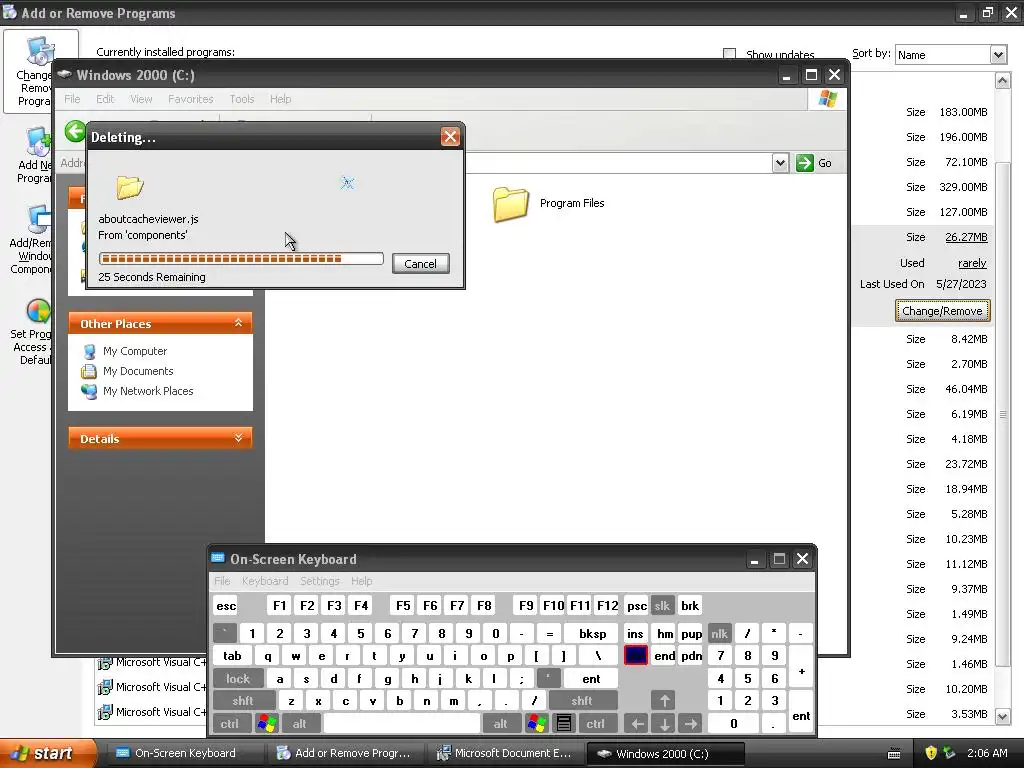Open My Network Places link
Screen dimensions: 1024x768
(148, 391)
